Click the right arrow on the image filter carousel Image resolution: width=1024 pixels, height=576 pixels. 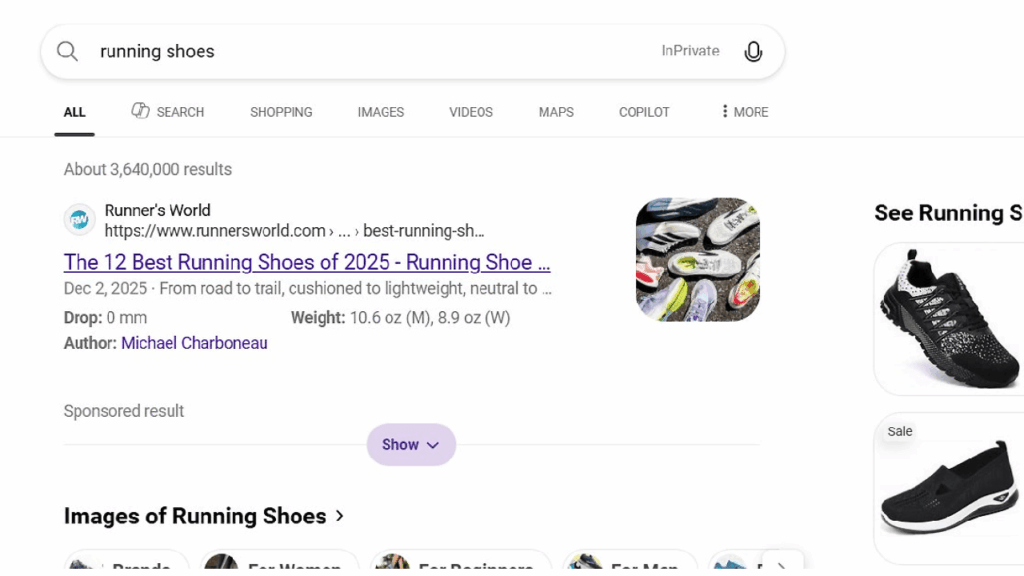tap(783, 565)
